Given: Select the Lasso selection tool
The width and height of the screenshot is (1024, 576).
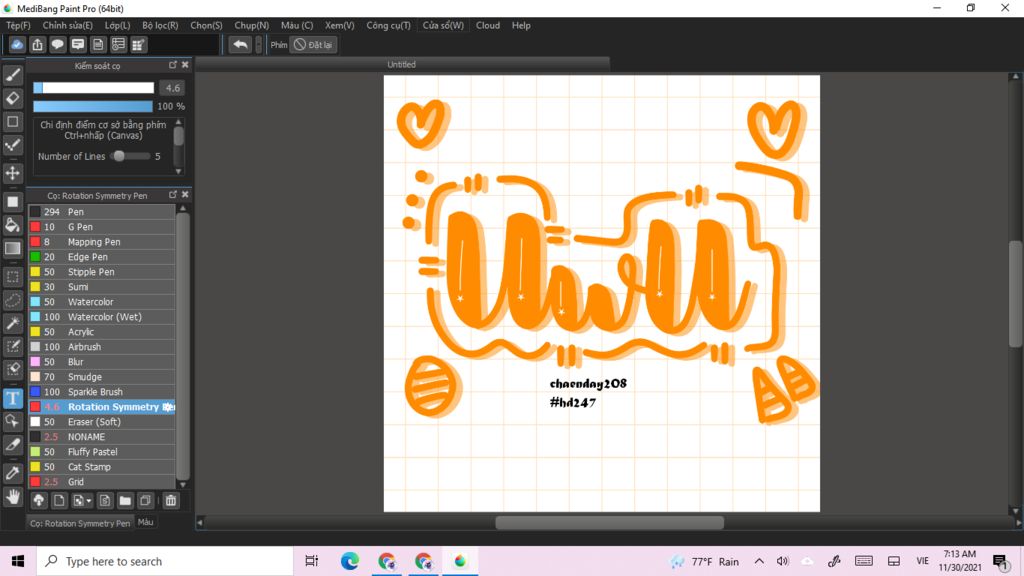Looking at the screenshot, I should (12, 300).
